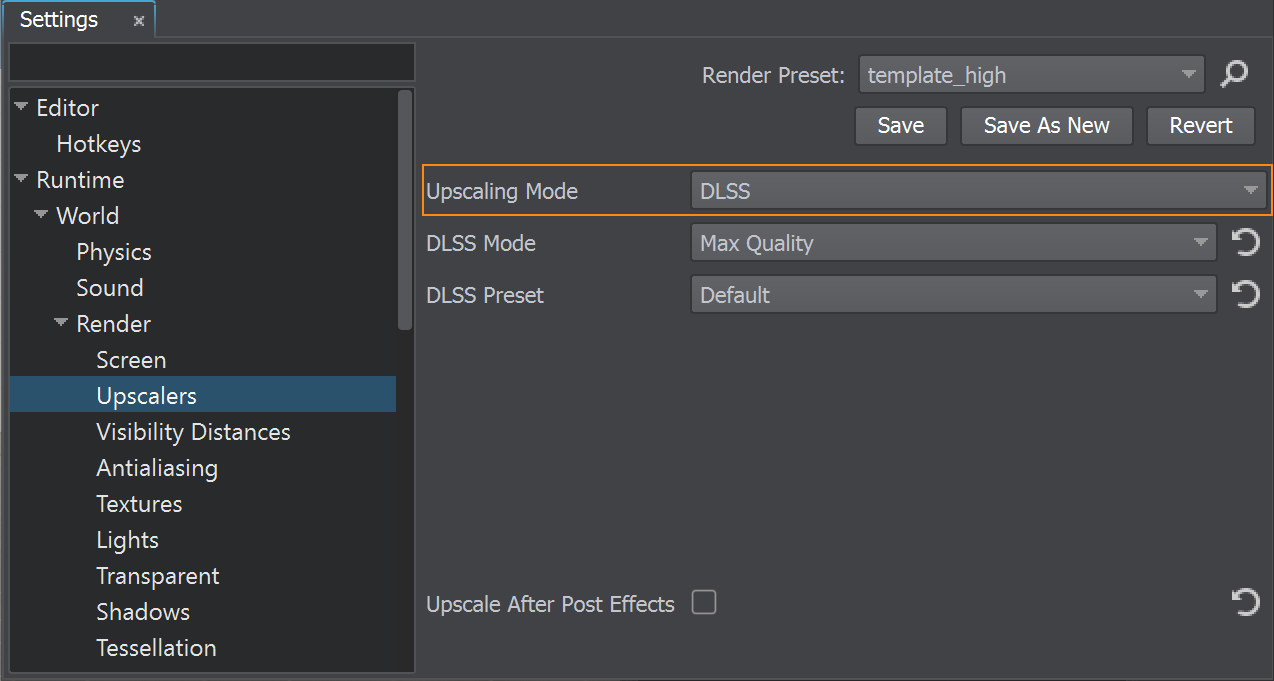The image size is (1274, 681).
Task: Select Tessellation in the tree
Action: (x=156, y=648)
